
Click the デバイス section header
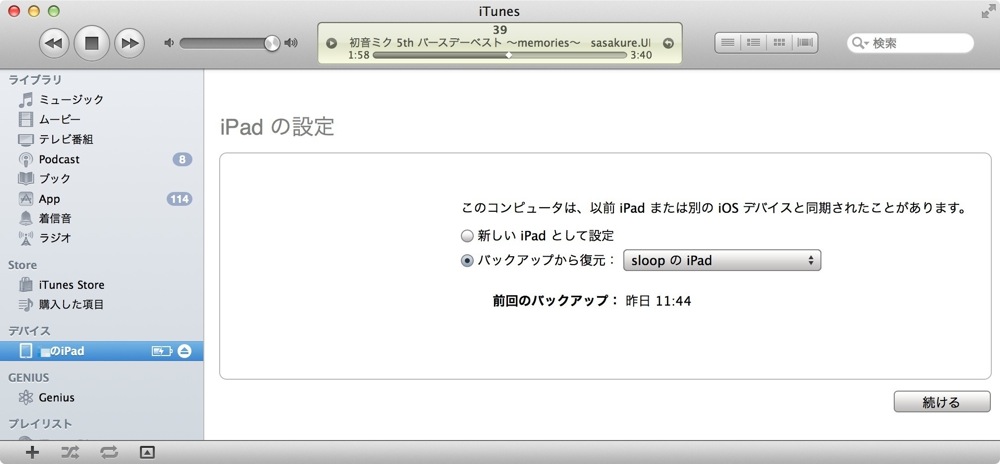(29, 331)
